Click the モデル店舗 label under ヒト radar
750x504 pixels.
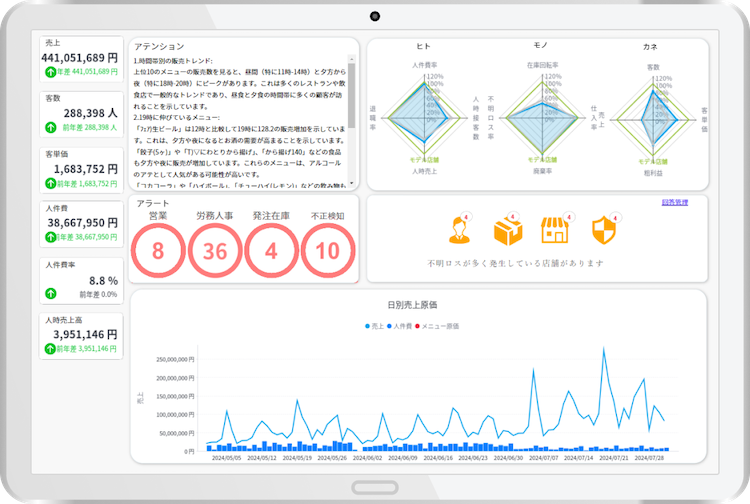pos(424,160)
